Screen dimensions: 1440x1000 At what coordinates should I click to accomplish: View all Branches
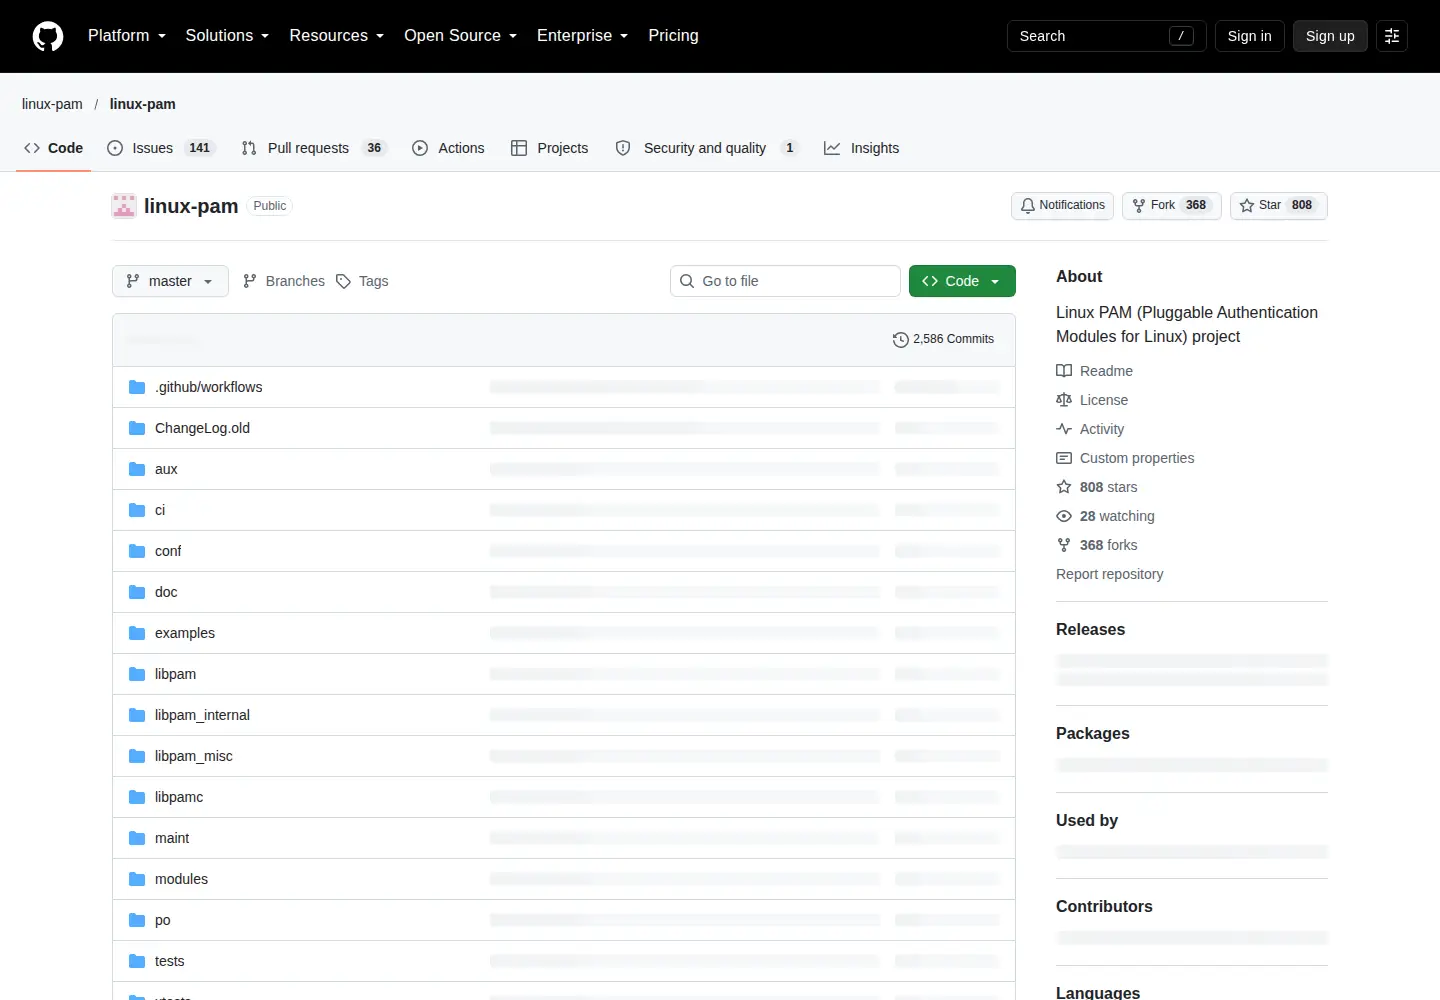284,281
